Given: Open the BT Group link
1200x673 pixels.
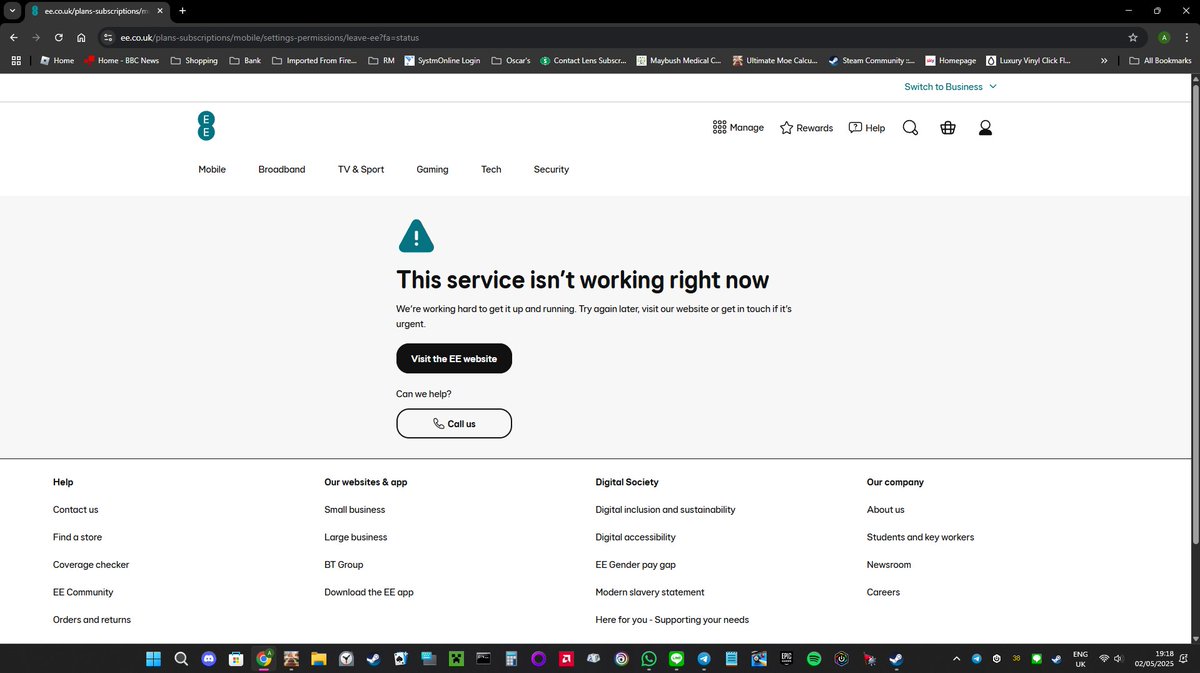Looking at the screenshot, I should point(344,564).
